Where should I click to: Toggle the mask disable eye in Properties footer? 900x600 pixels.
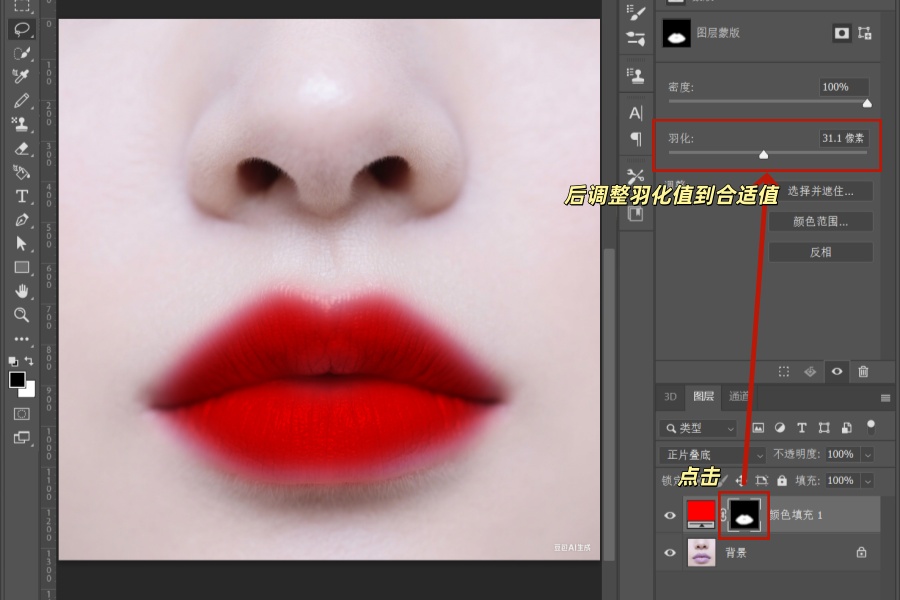point(837,372)
